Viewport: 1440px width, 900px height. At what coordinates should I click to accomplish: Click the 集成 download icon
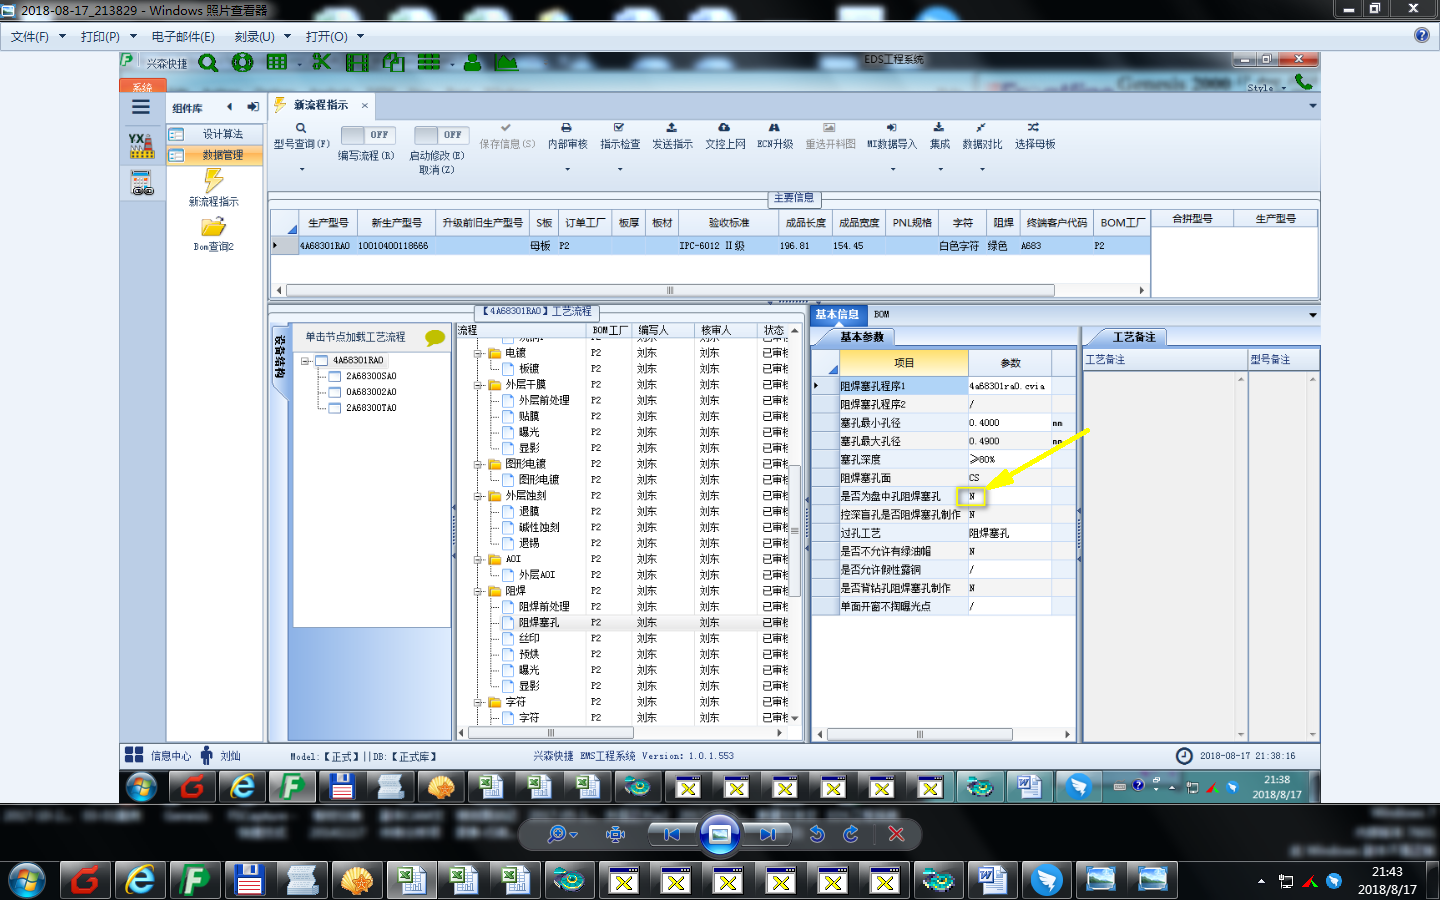[x=939, y=128]
